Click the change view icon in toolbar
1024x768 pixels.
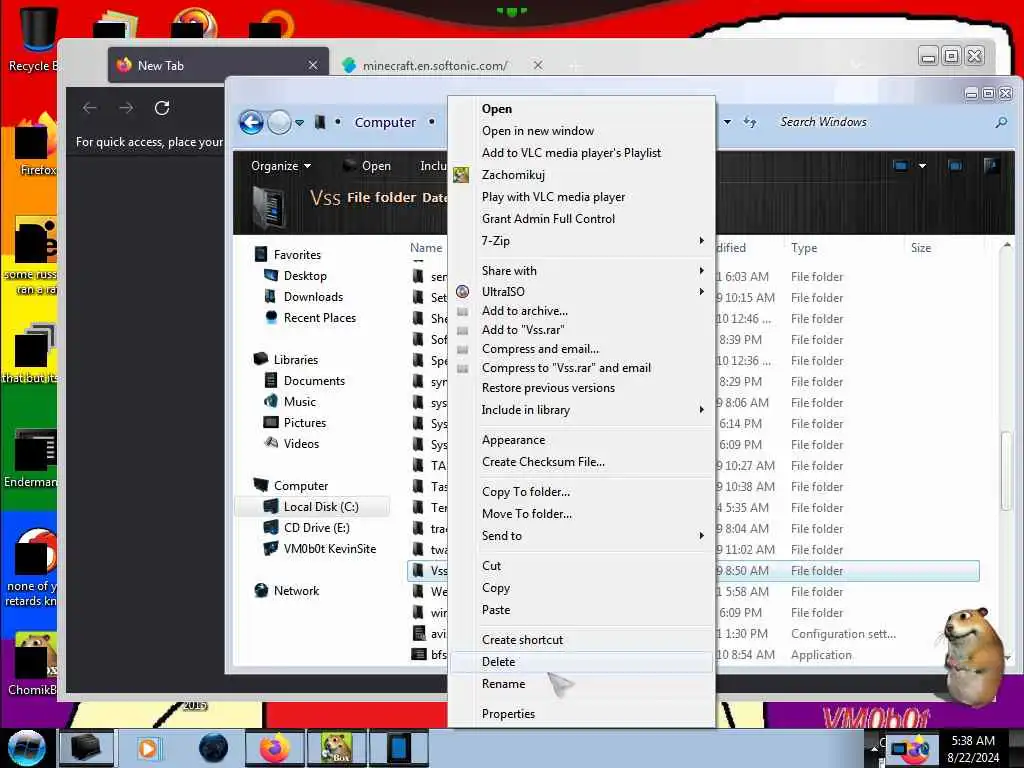(900, 166)
